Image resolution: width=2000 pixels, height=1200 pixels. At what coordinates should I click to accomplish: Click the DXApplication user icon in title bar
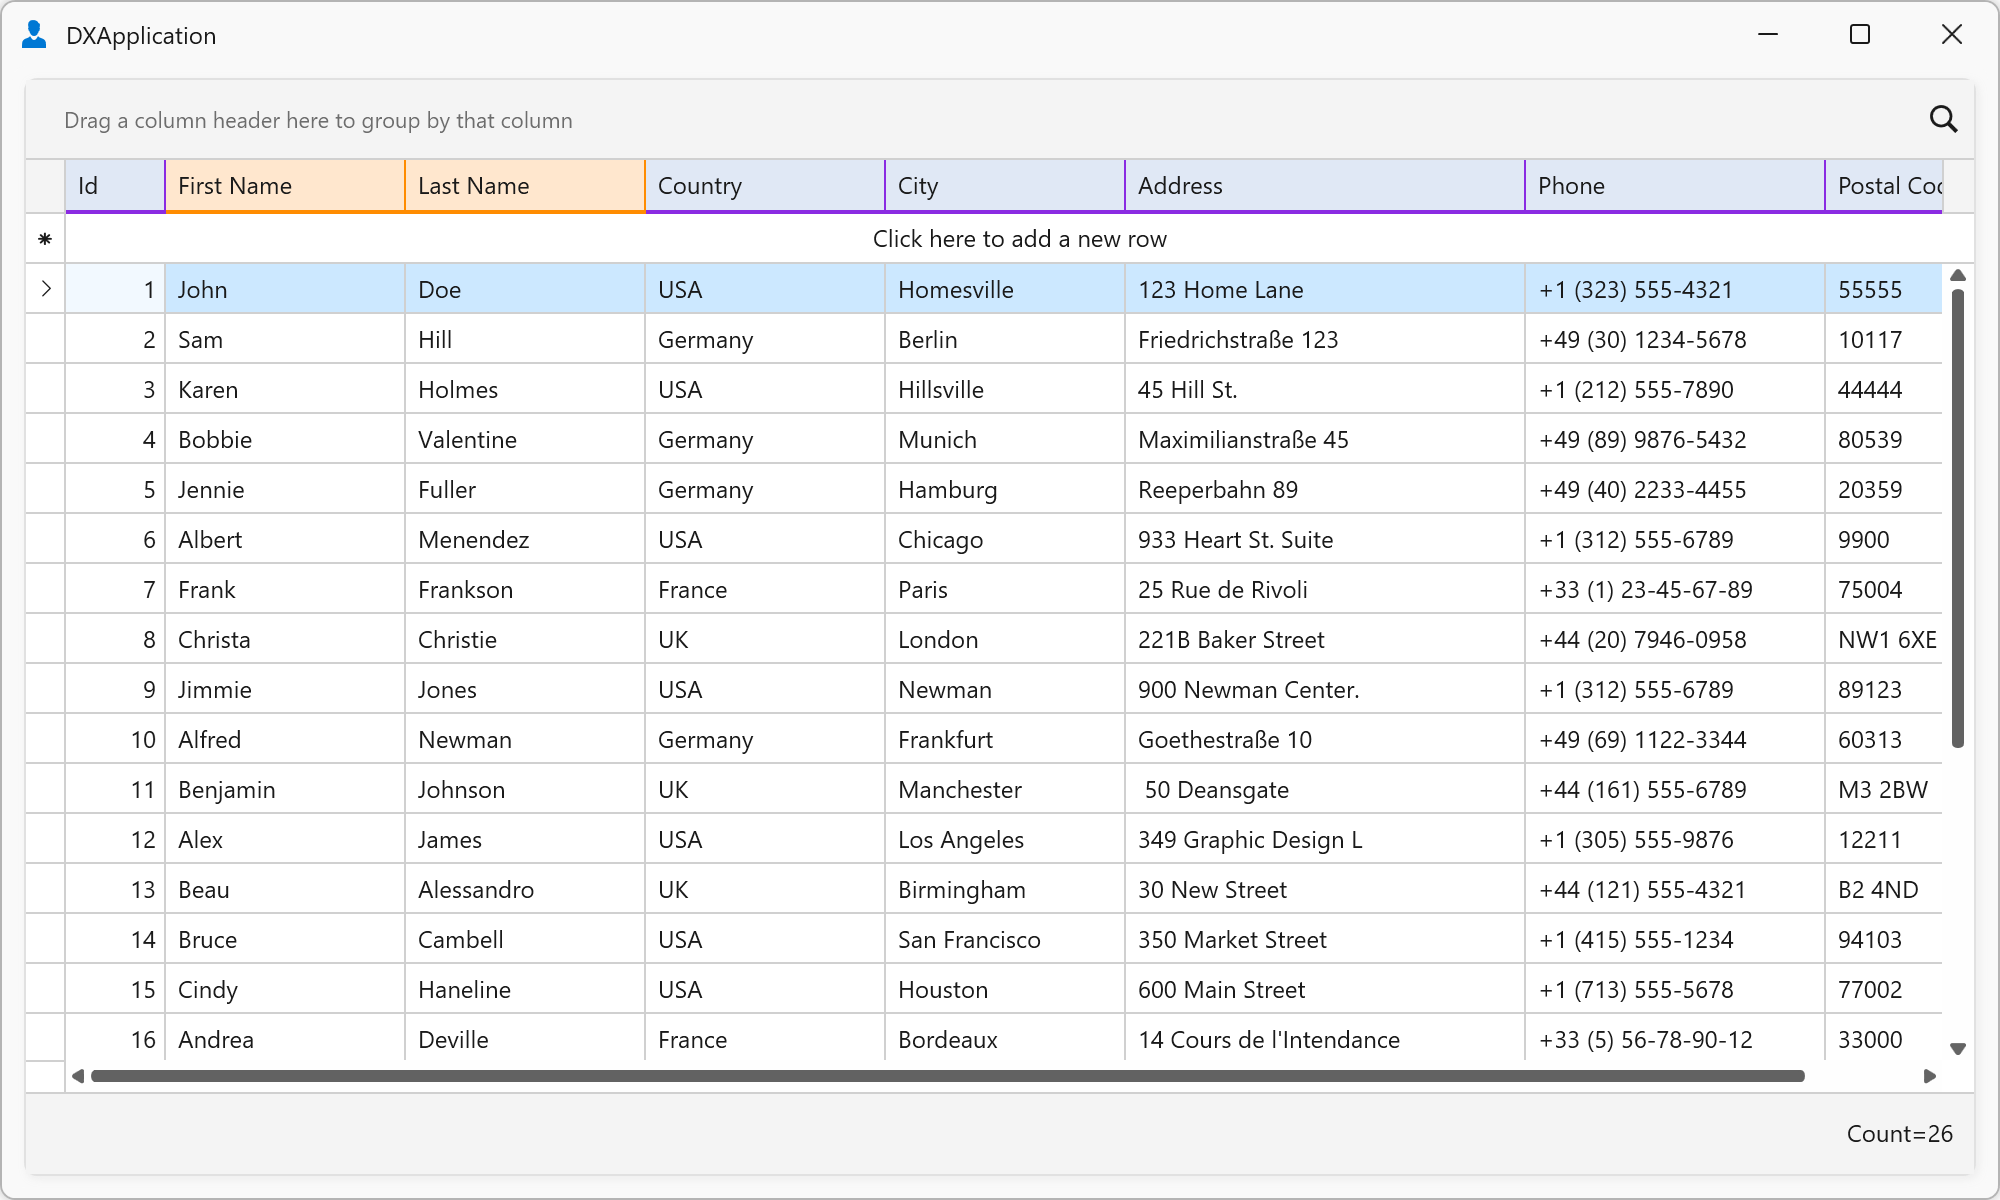[34, 35]
